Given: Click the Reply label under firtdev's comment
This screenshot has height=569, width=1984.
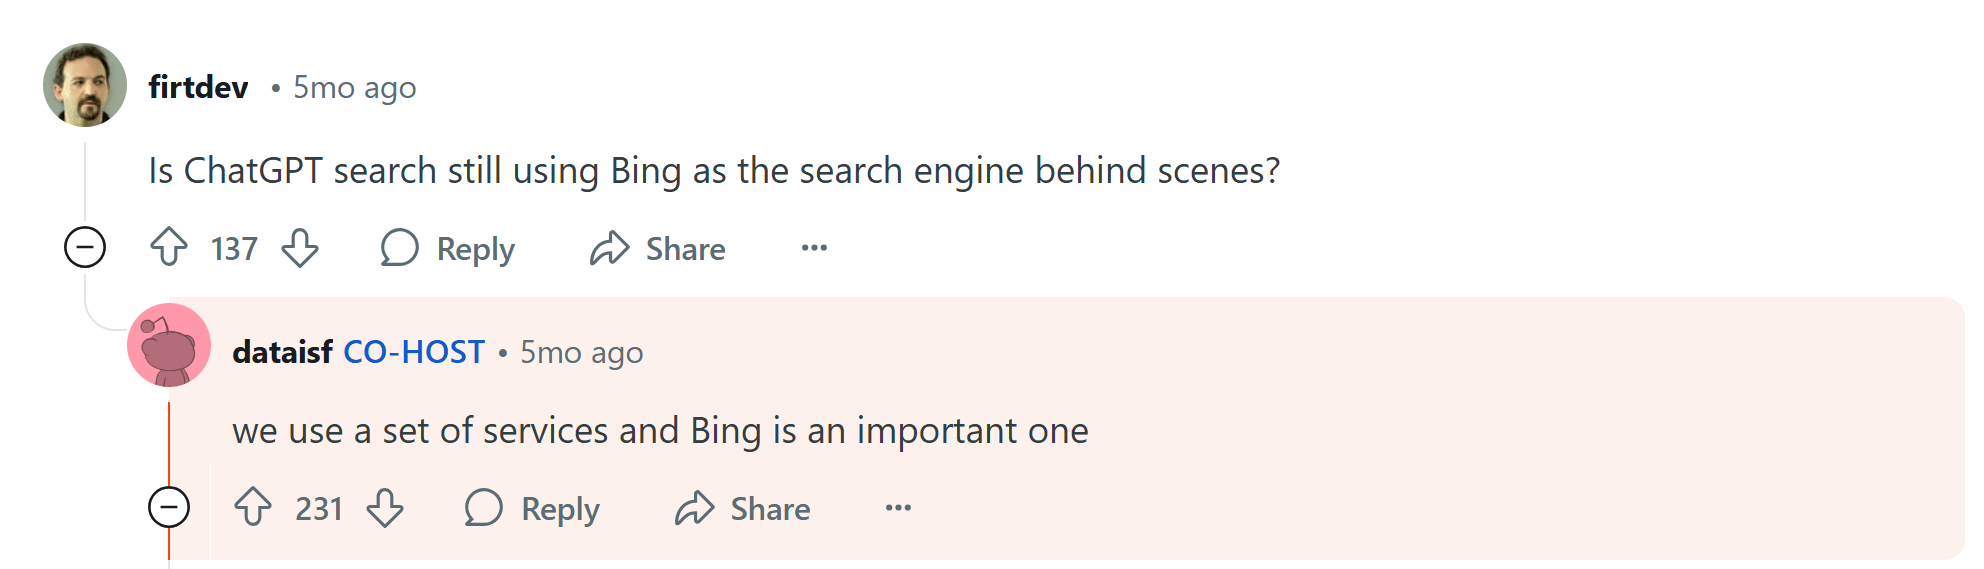Looking at the screenshot, I should coord(475,248).
